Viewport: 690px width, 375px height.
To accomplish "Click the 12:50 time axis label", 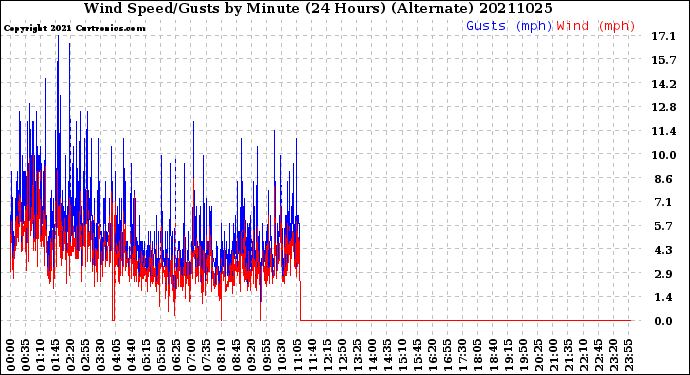I will 342,355.
